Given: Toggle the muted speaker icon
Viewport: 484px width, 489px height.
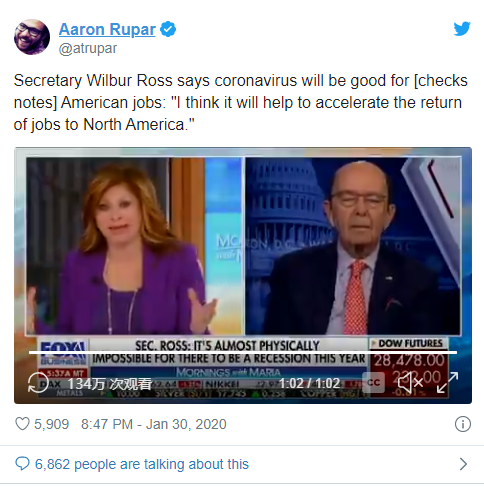Looking at the screenshot, I should coord(410,383).
